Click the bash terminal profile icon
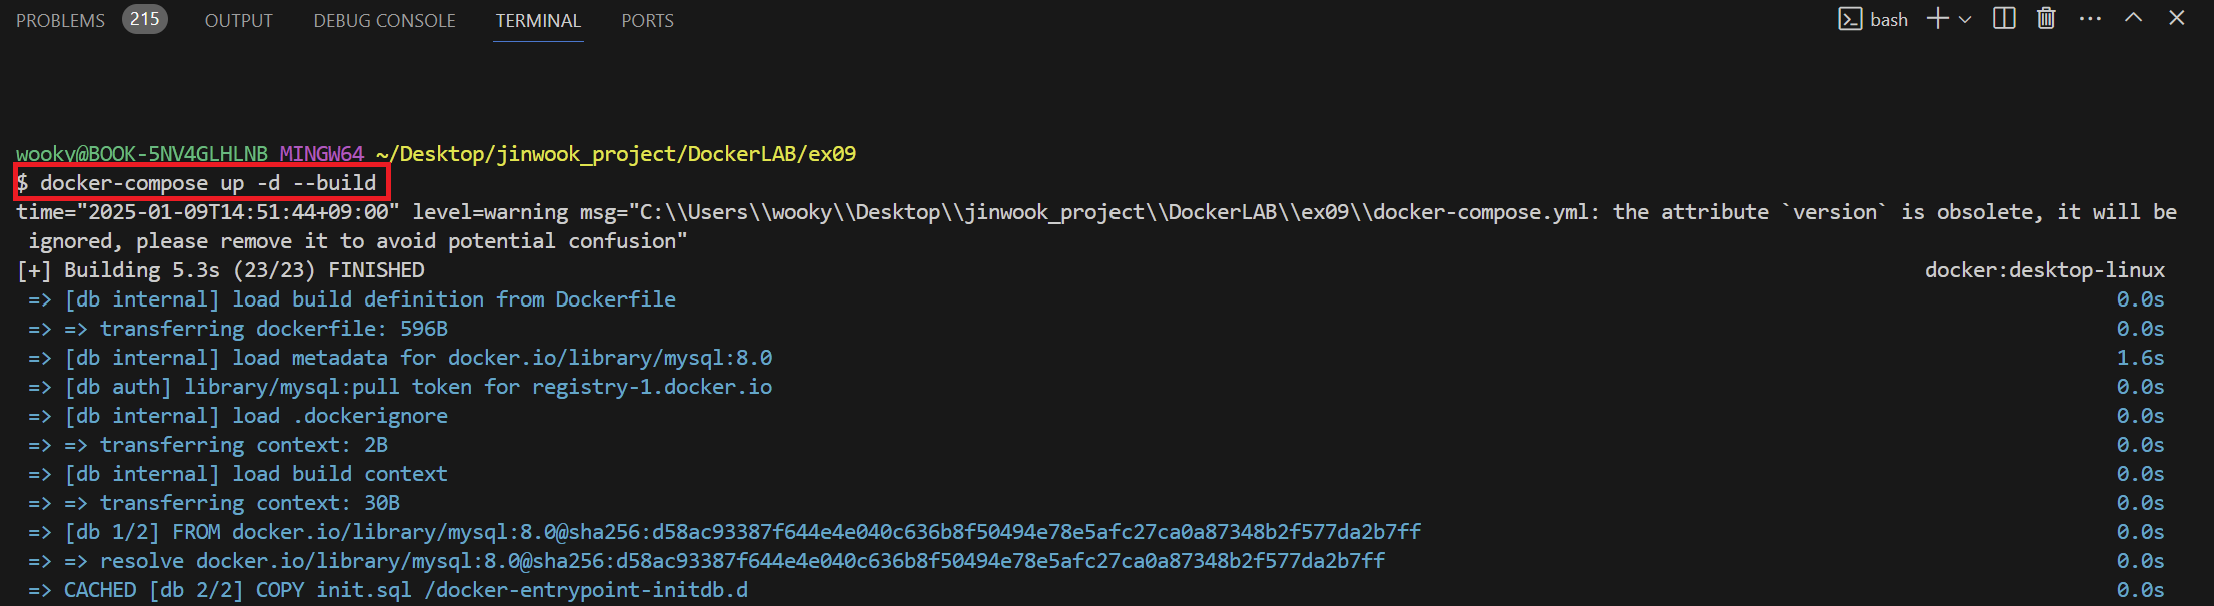The width and height of the screenshot is (2214, 606). [x=1849, y=19]
